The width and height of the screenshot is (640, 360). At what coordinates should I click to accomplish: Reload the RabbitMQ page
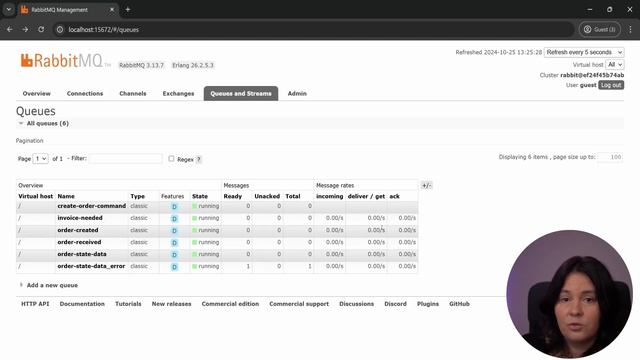[41, 29]
